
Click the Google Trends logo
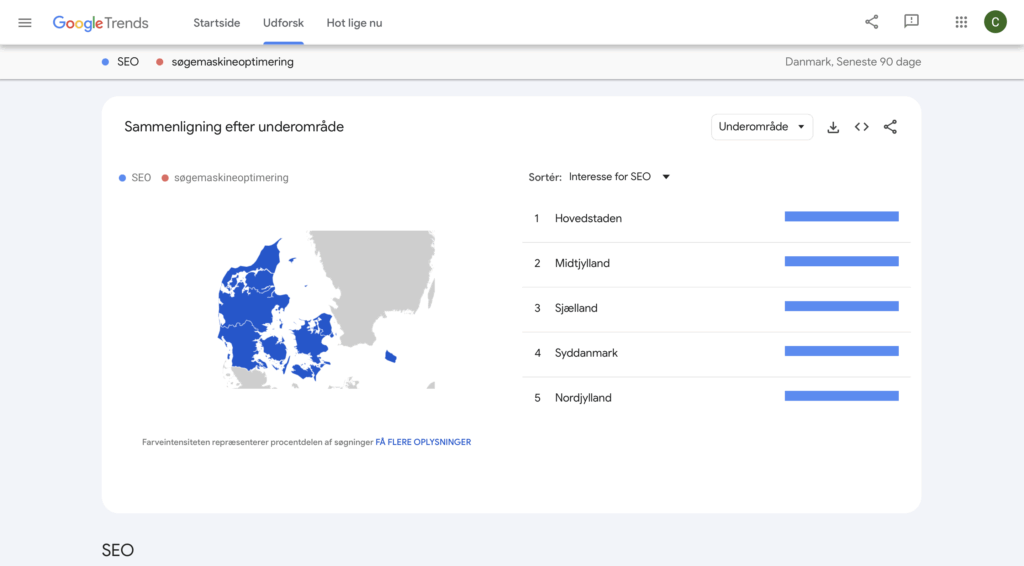[100, 23]
